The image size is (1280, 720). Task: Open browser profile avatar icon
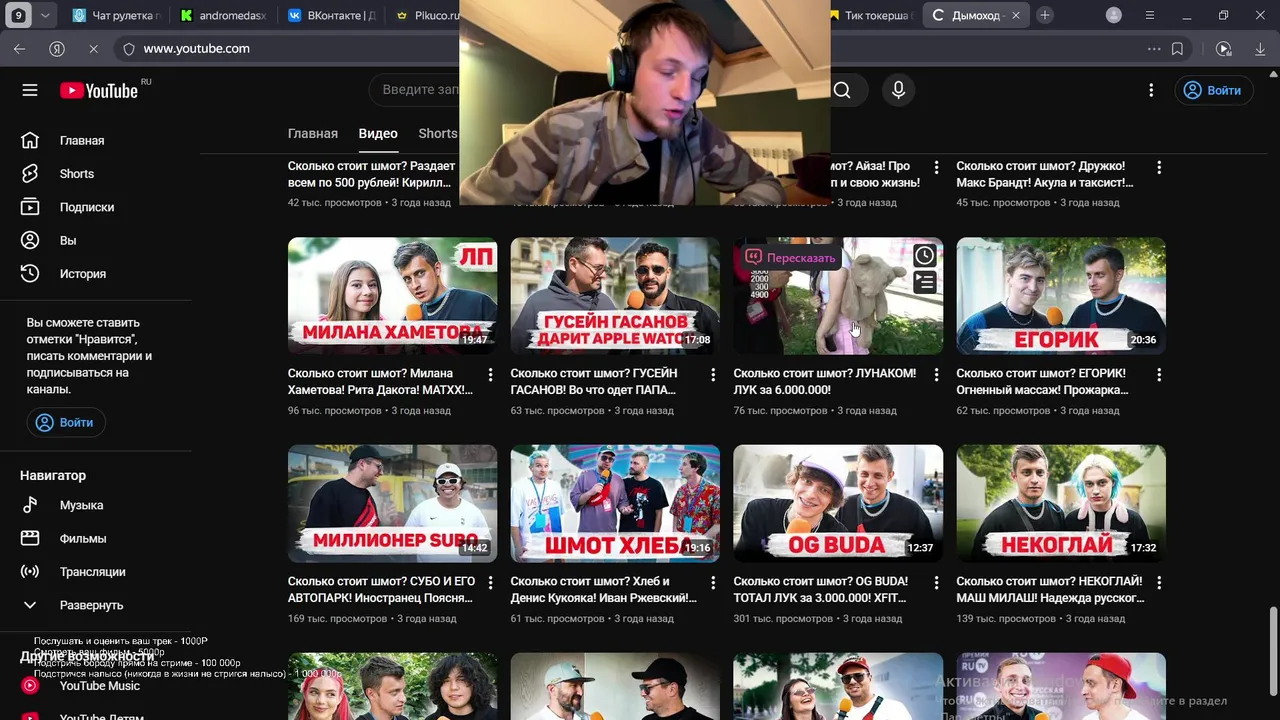click(1114, 15)
